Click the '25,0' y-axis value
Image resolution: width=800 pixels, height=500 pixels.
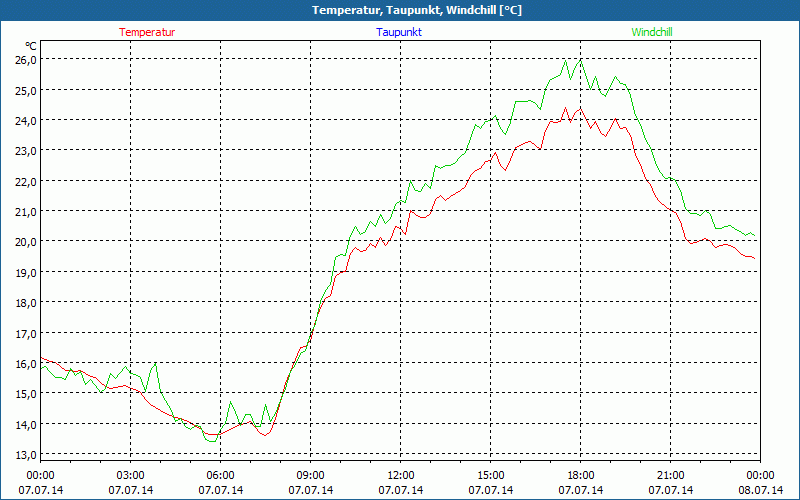pyautogui.click(x=26, y=90)
